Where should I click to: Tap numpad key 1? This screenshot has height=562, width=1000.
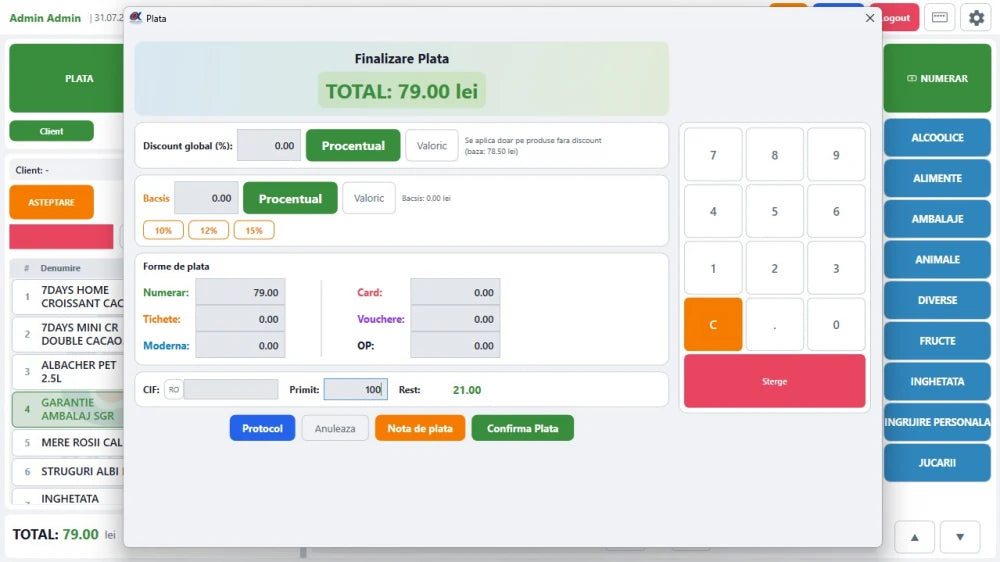pos(713,268)
